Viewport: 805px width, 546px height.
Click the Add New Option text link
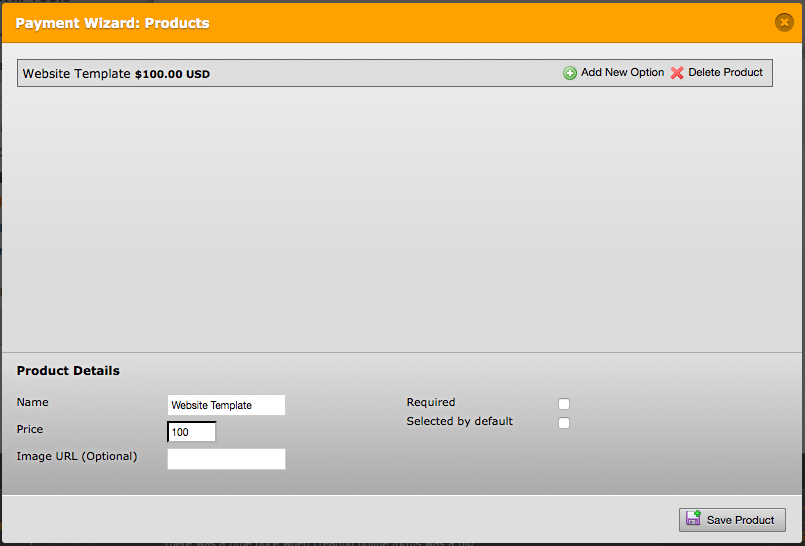click(x=622, y=73)
